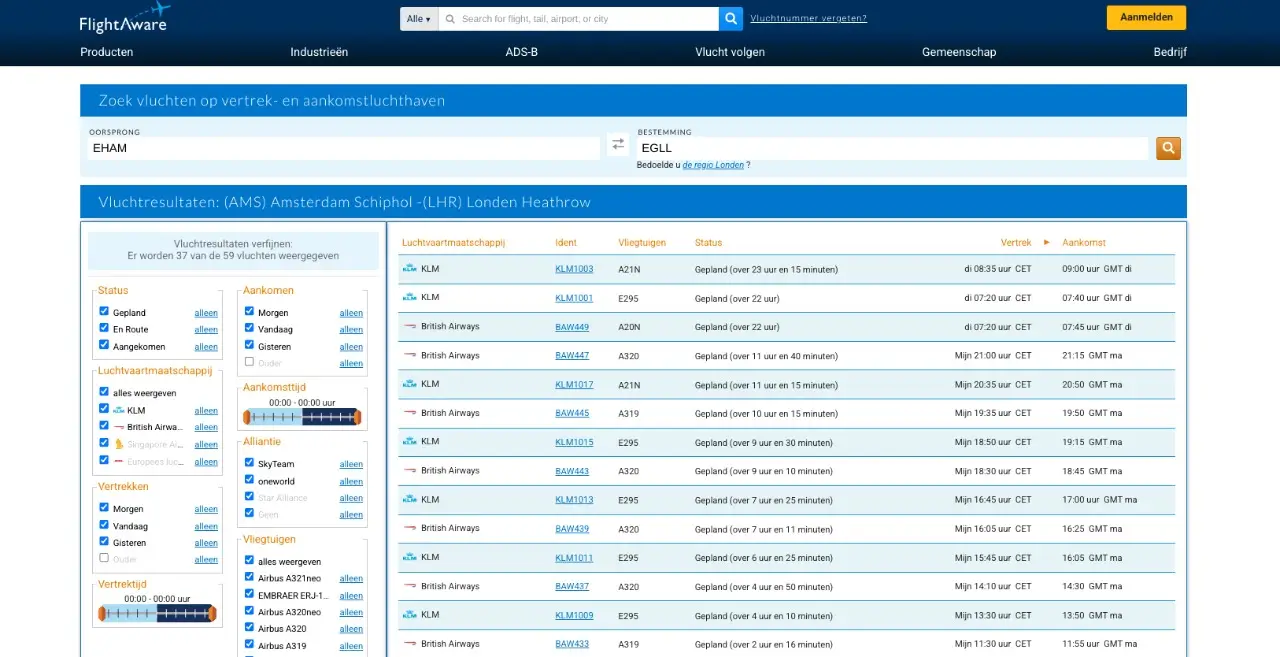Click the KLM logo in KLM1011 row
This screenshot has width=1280, height=657.
[x=409, y=557]
